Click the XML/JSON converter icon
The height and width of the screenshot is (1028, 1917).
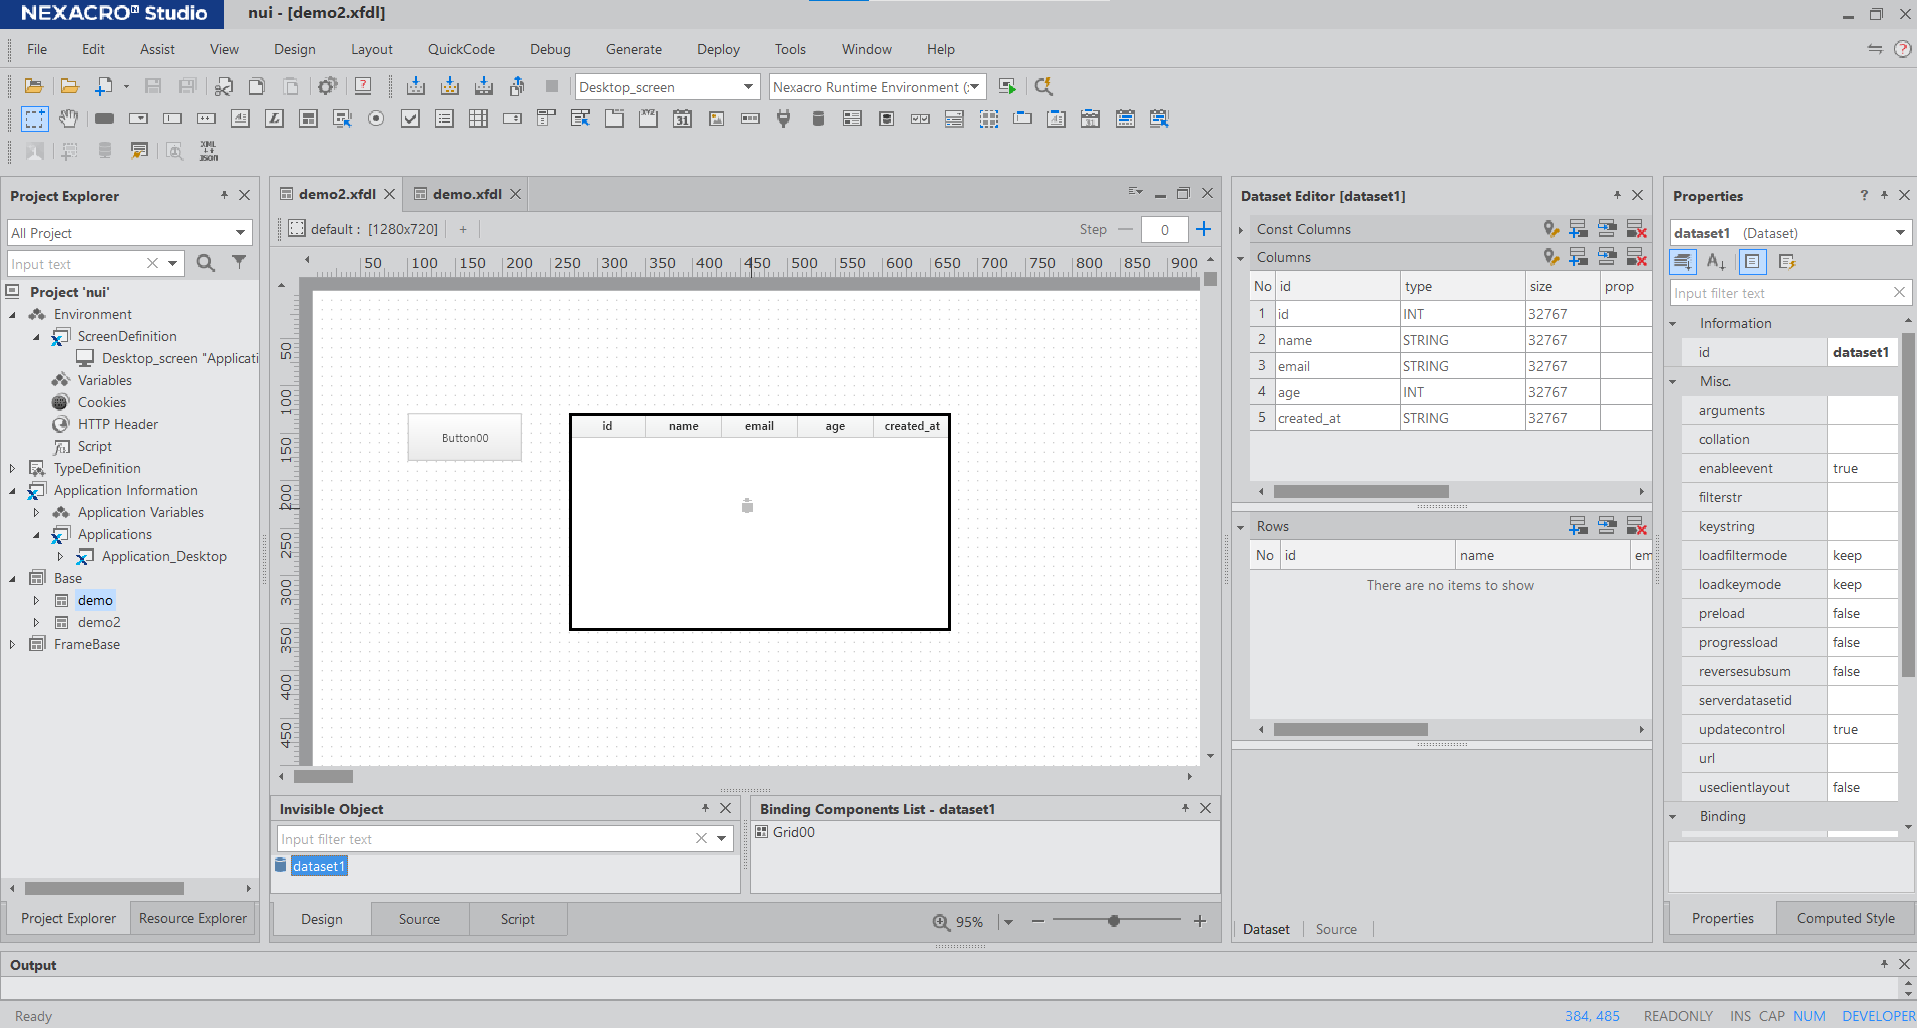(x=208, y=151)
